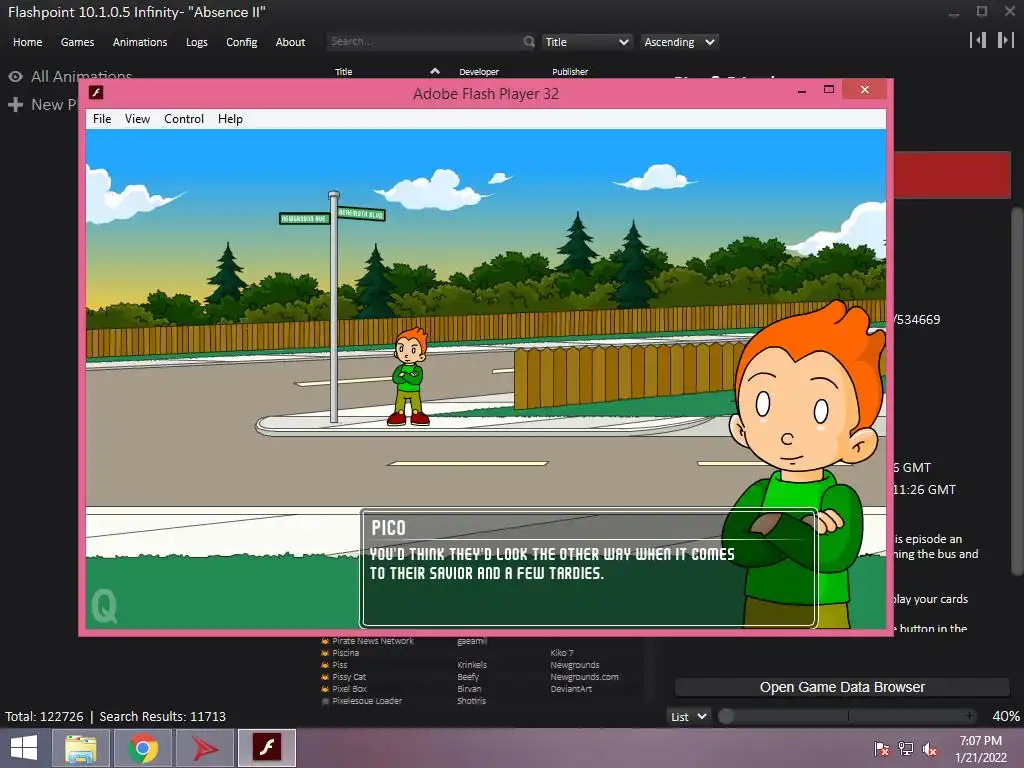Click the zoom scale slider handle
The image size is (1024, 768).
(x=726, y=716)
